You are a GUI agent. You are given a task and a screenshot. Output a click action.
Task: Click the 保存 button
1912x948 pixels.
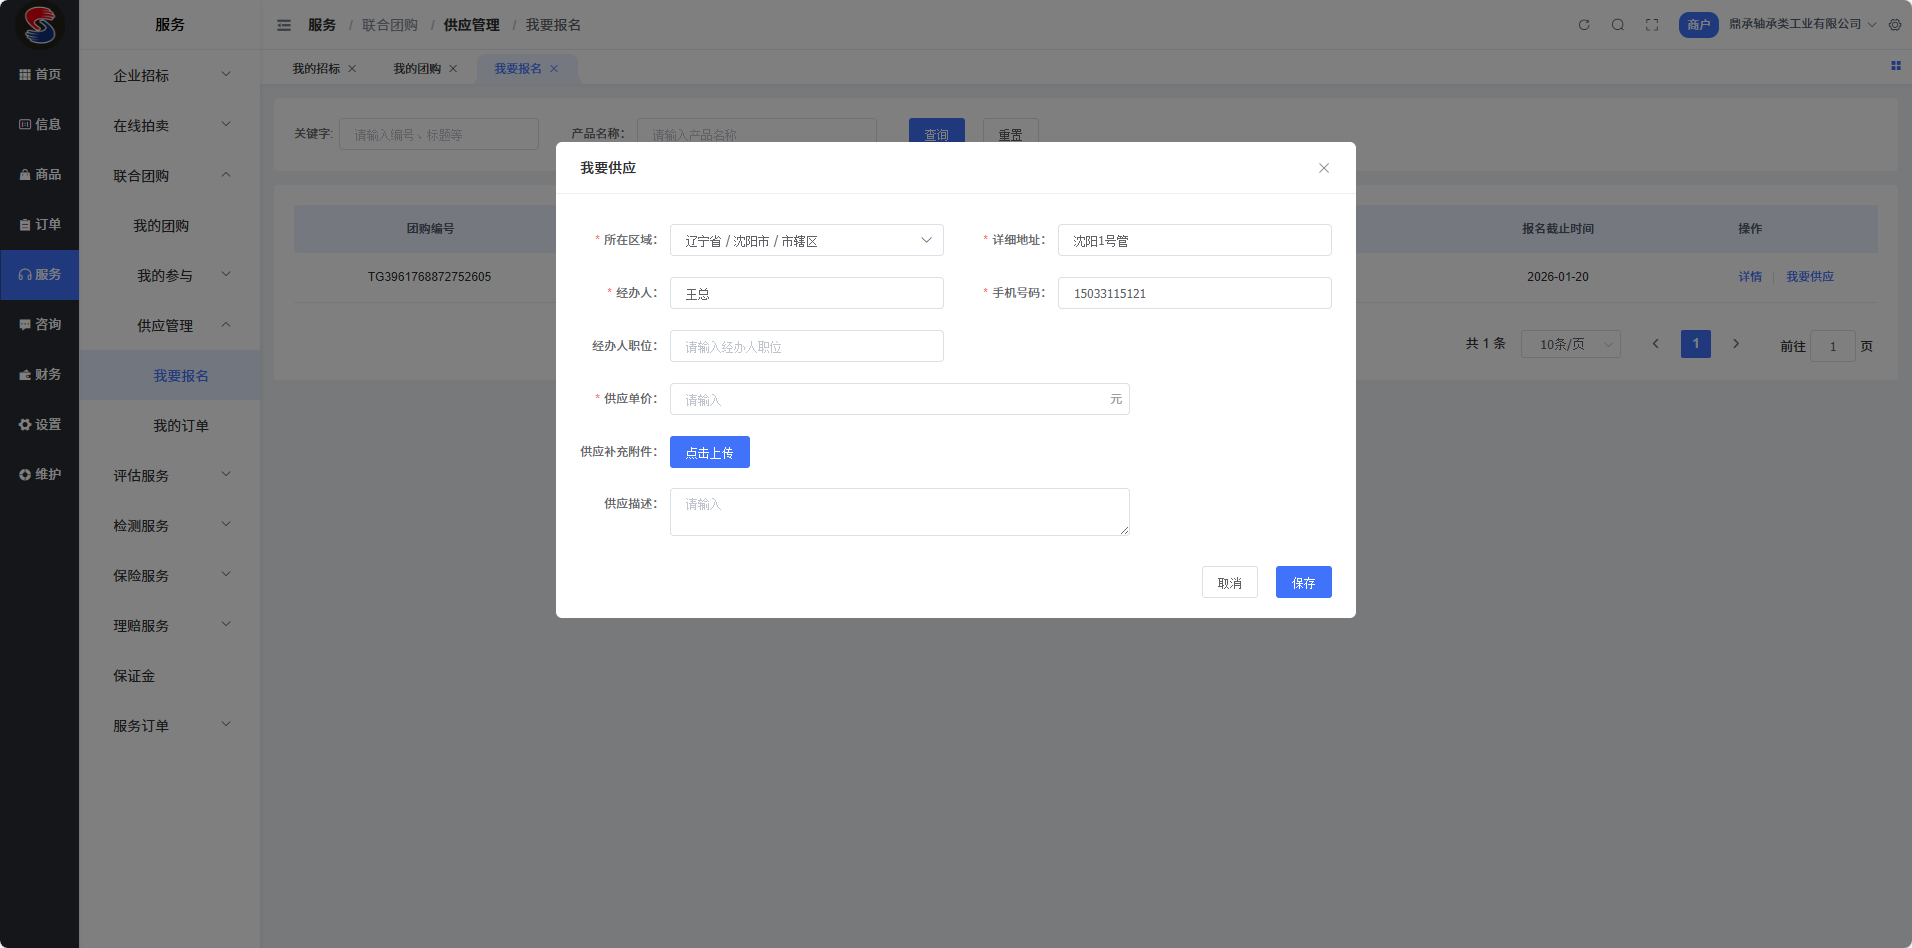click(1303, 582)
